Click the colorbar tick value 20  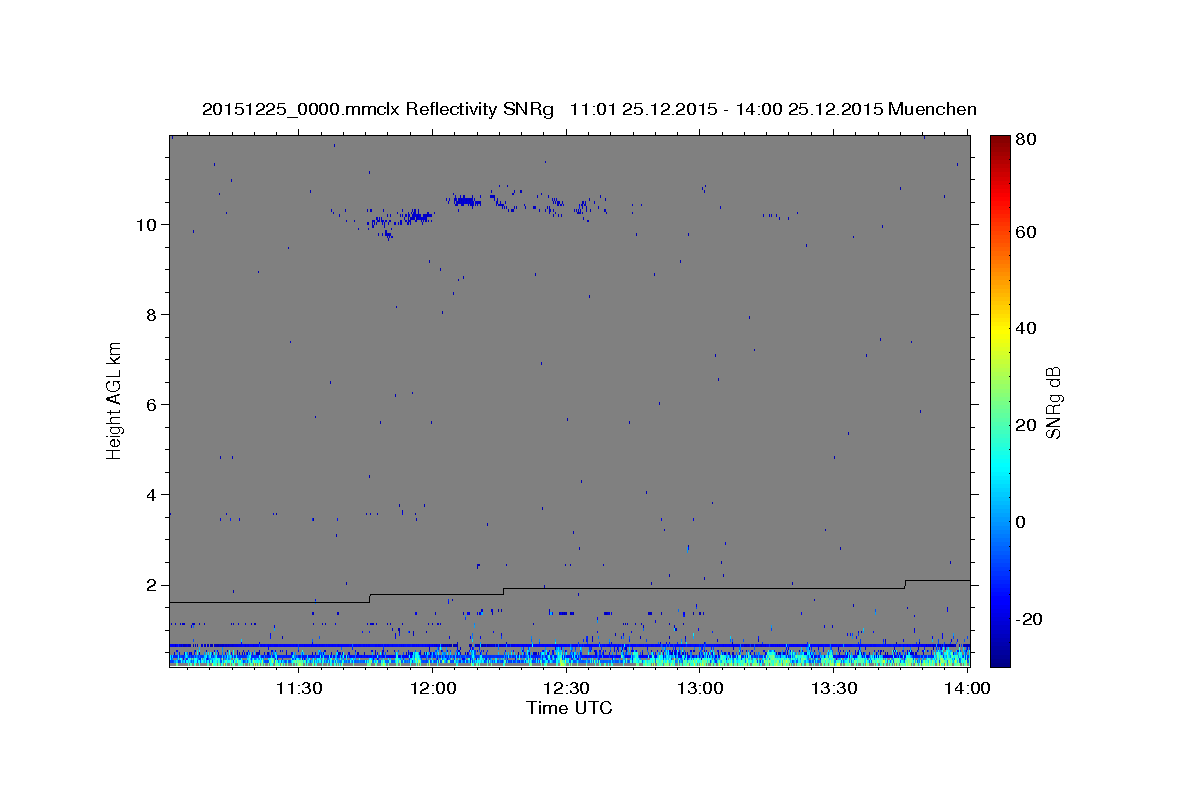point(1025,425)
